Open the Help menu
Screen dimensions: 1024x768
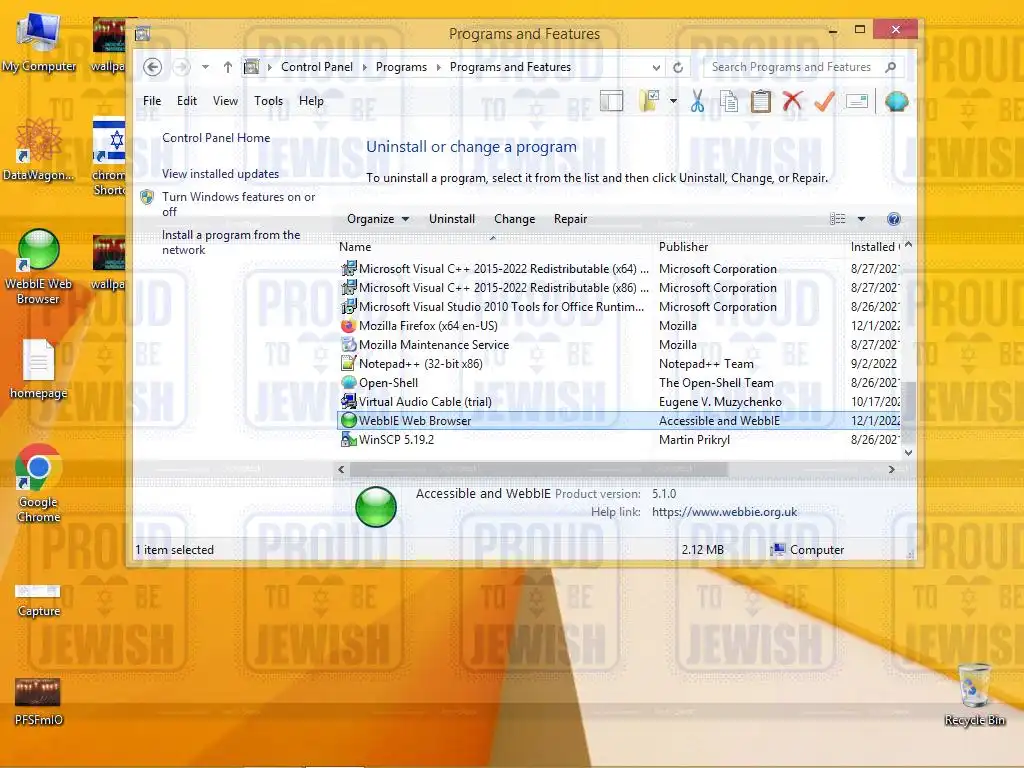[x=311, y=101]
